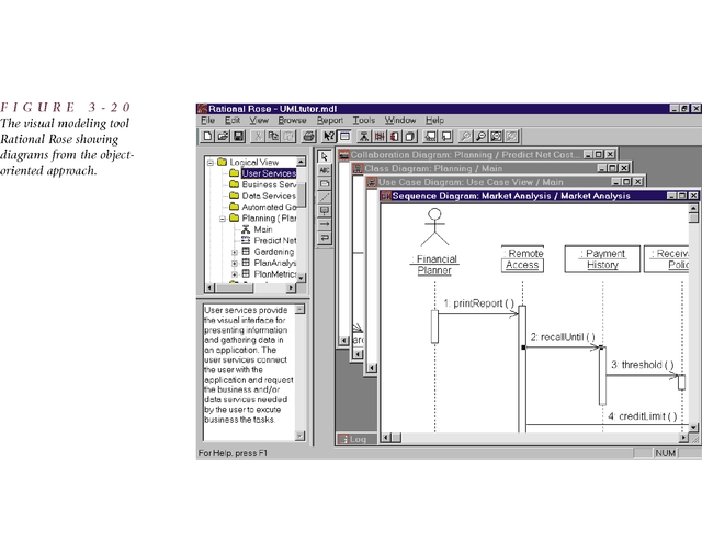Click documentation pane scroll down arrow
Screen dimensions: 720x540
tap(300, 436)
